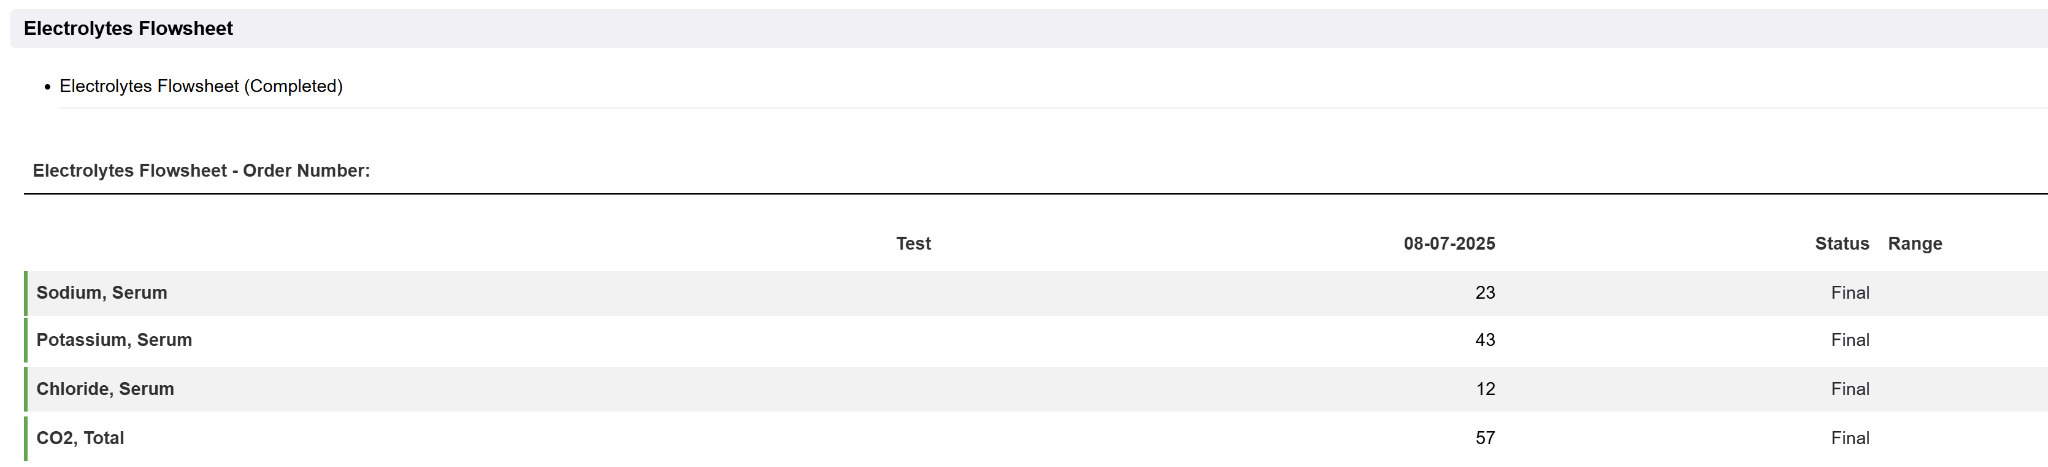This screenshot has width=2048, height=467.
Task: Open the Chloride, Serum test entry
Action: [105, 389]
